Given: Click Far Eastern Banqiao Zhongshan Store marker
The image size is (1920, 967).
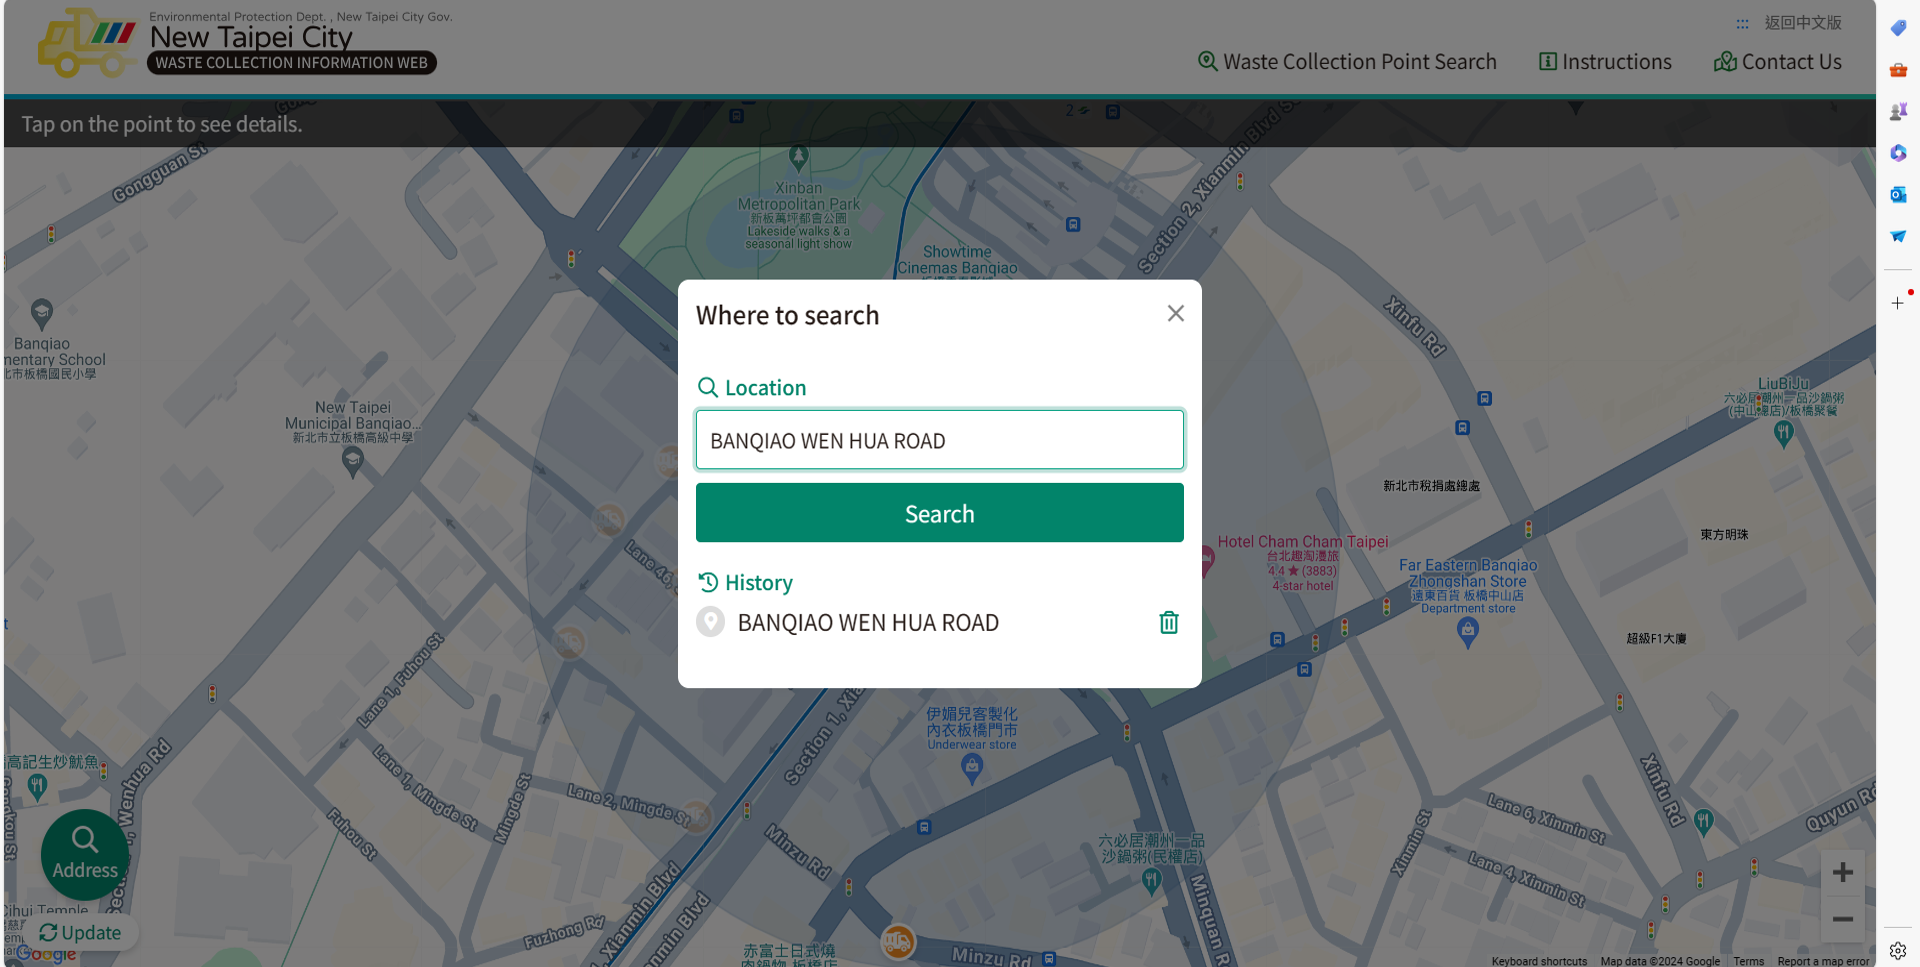Looking at the screenshot, I should point(1467,632).
